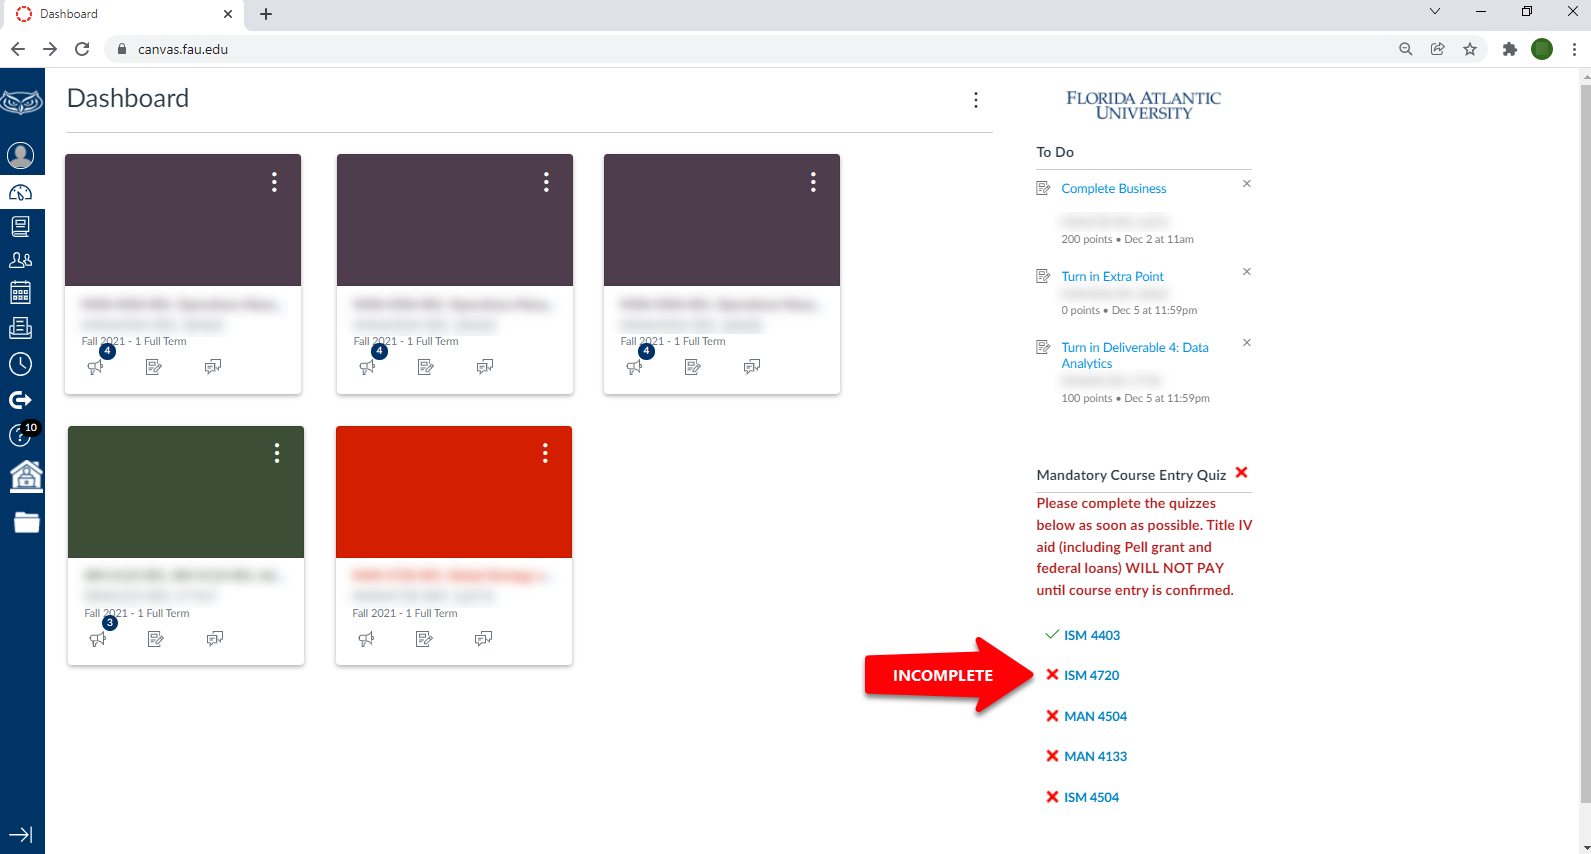
Task: Close the Mandatory Course Entry Quiz notice
Action: click(x=1242, y=473)
